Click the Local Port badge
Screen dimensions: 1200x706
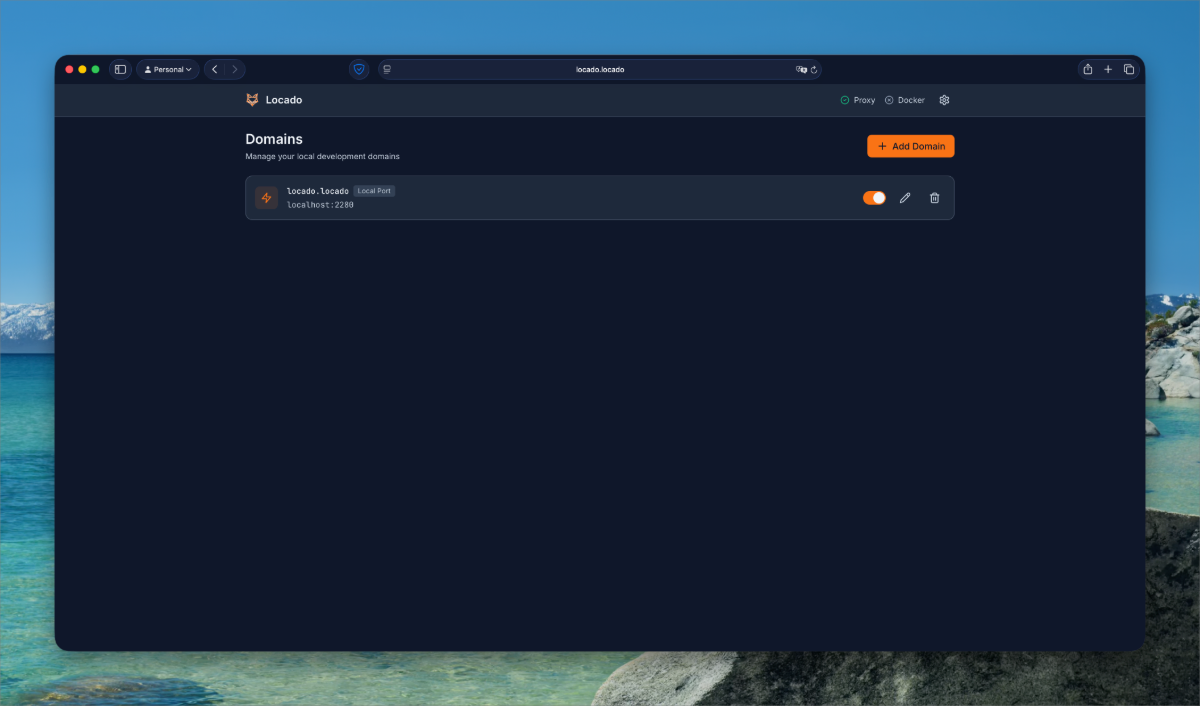pos(374,190)
